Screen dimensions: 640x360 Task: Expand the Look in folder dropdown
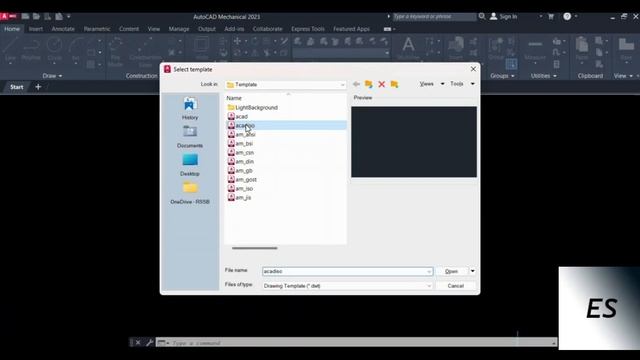342,84
